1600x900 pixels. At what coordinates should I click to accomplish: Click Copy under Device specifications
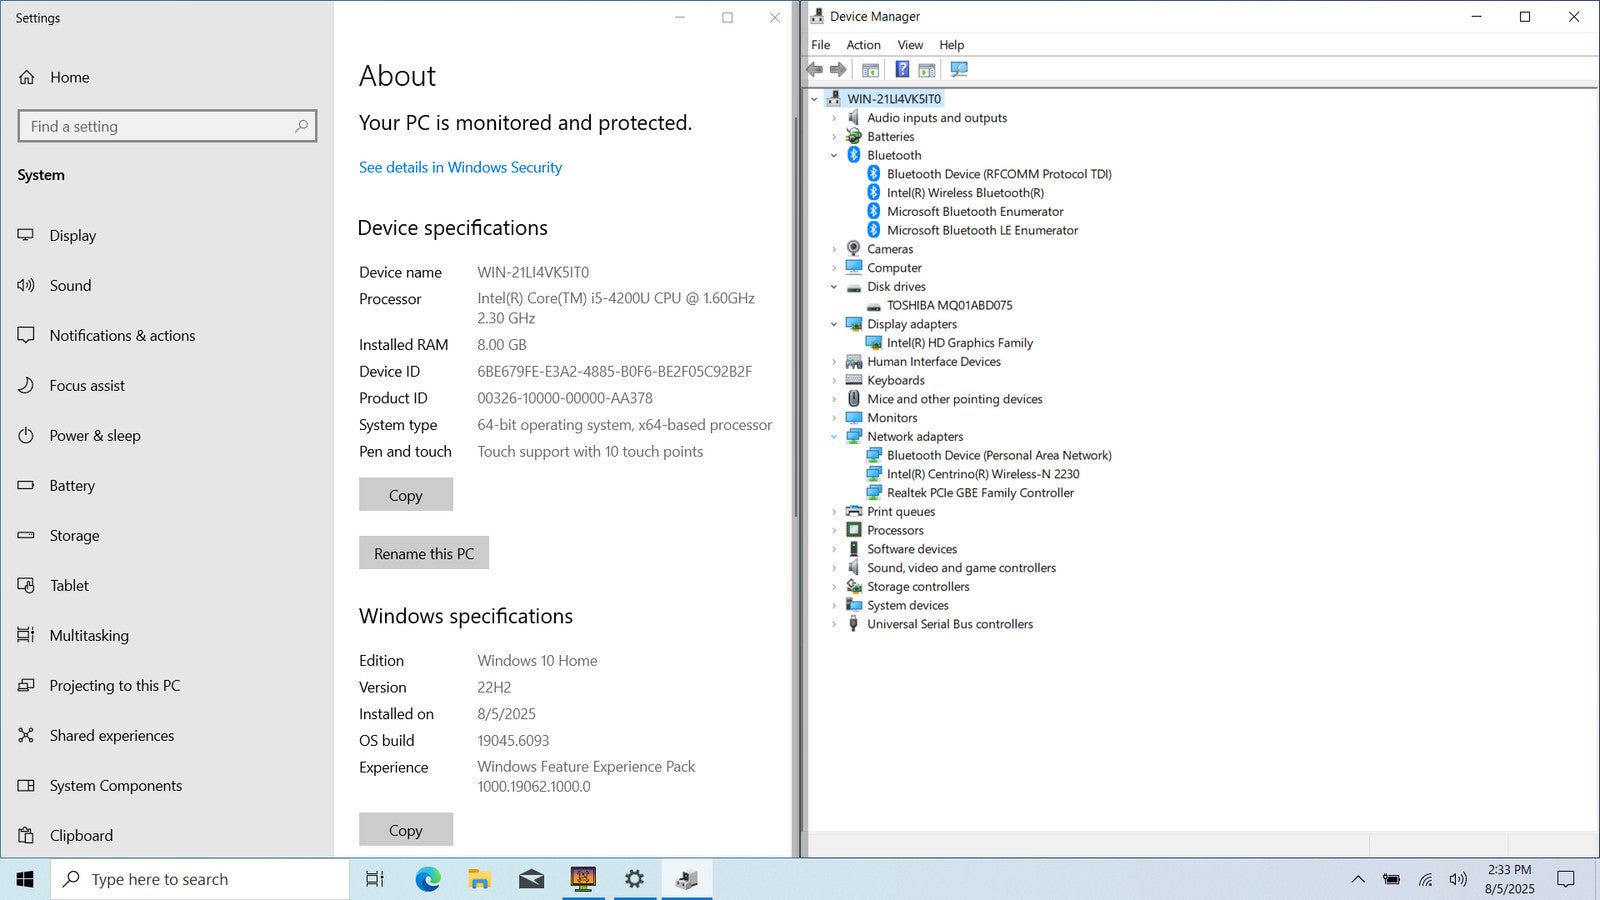pyautogui.click(x=406, y=495)
